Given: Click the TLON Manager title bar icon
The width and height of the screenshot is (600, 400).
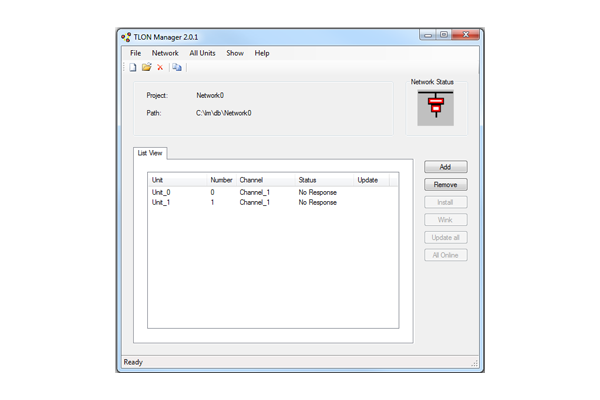Looking at the screenshot, I should pyautogui.click(x=126, y=37).
